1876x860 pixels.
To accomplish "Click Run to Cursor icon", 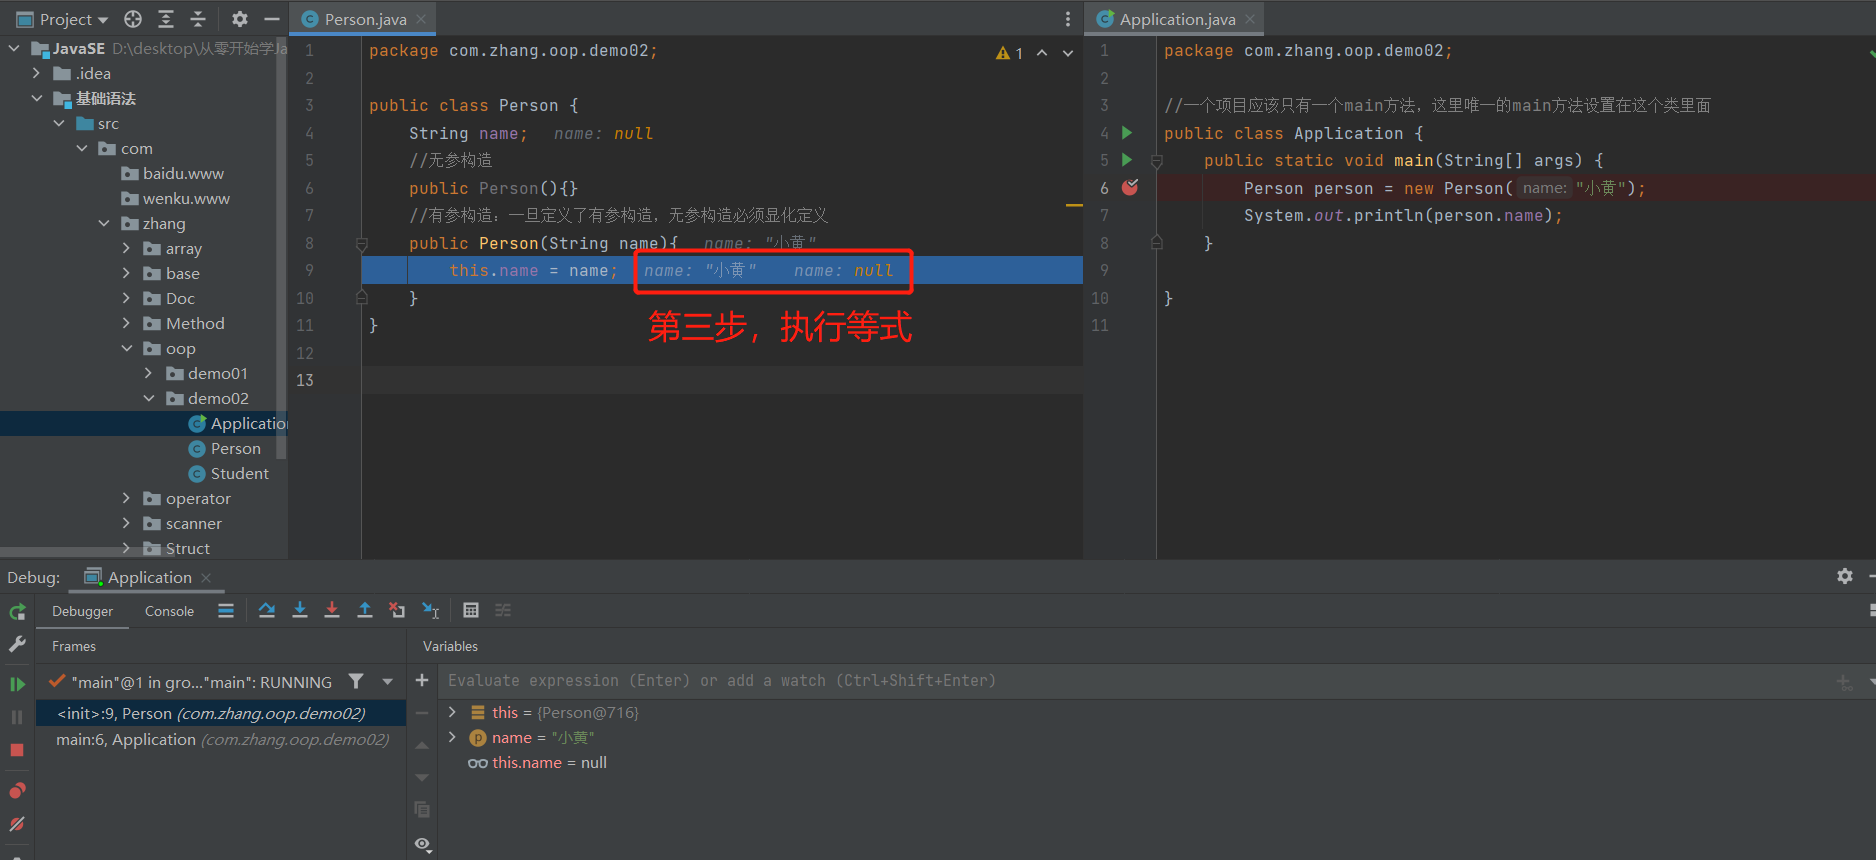I will (431, 610).
